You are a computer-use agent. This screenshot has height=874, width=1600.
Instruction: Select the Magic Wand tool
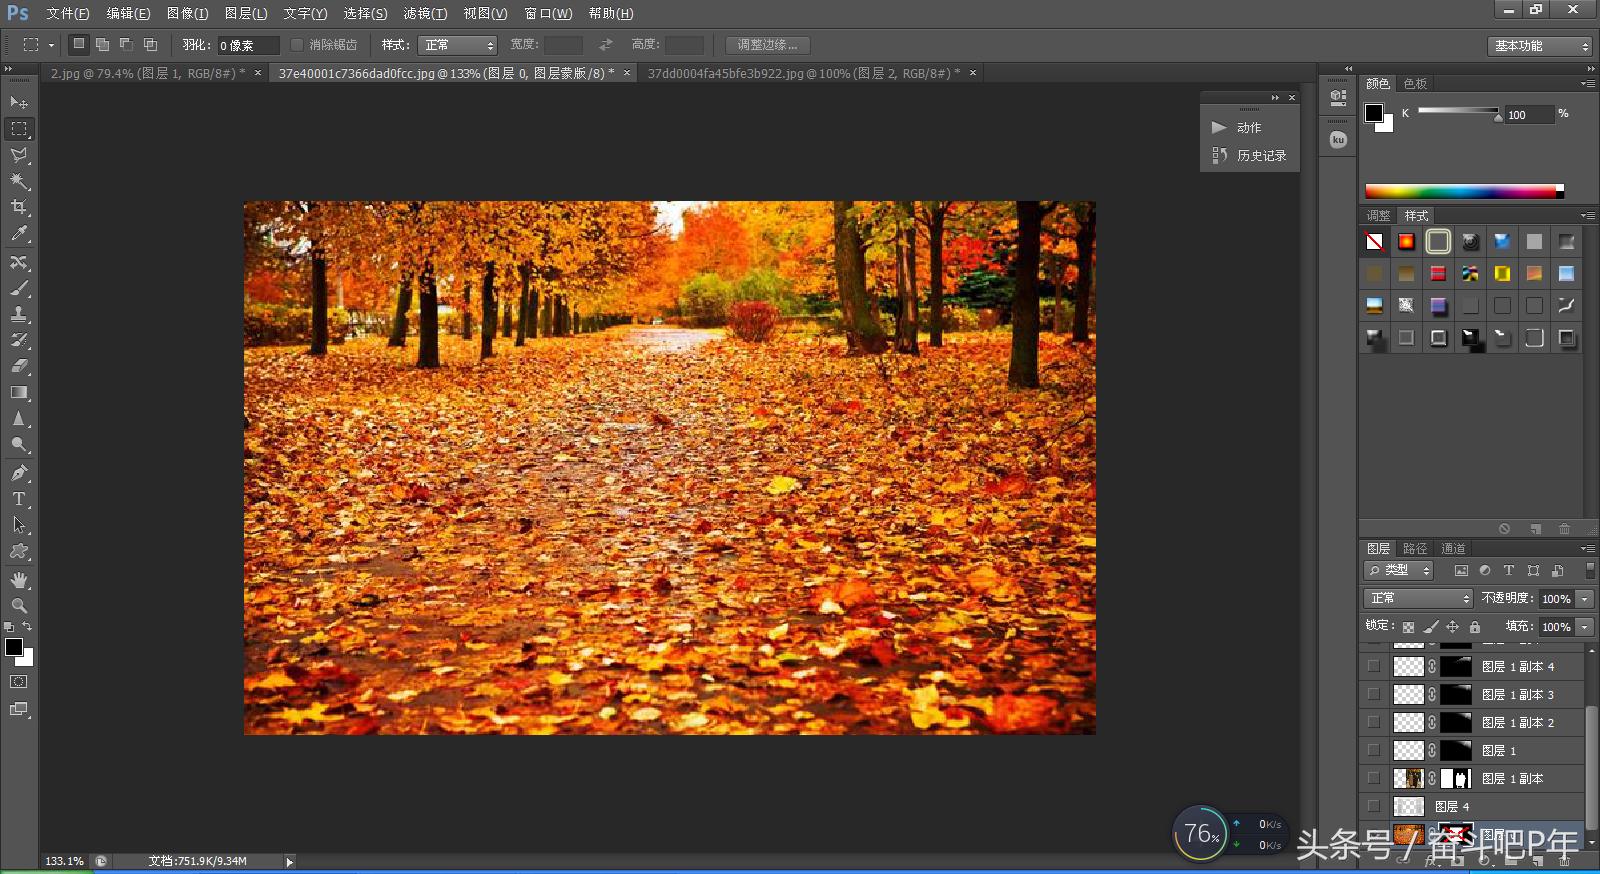19,181
